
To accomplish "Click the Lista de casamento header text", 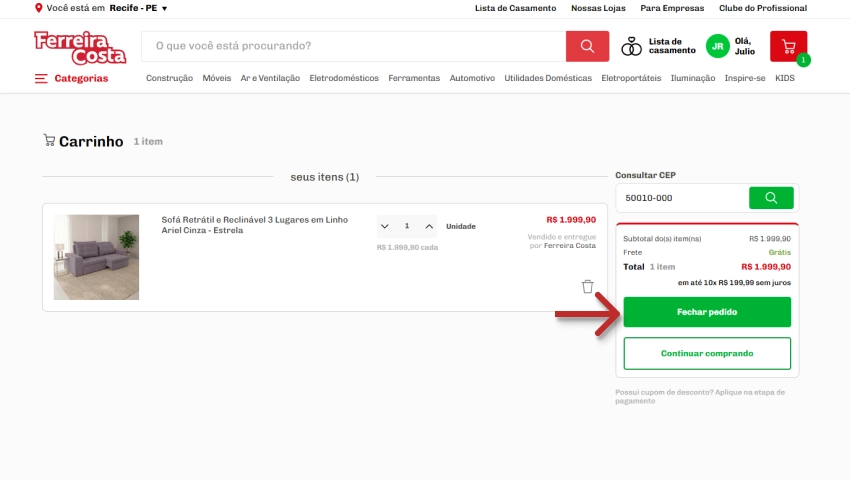I will (672, 46).
